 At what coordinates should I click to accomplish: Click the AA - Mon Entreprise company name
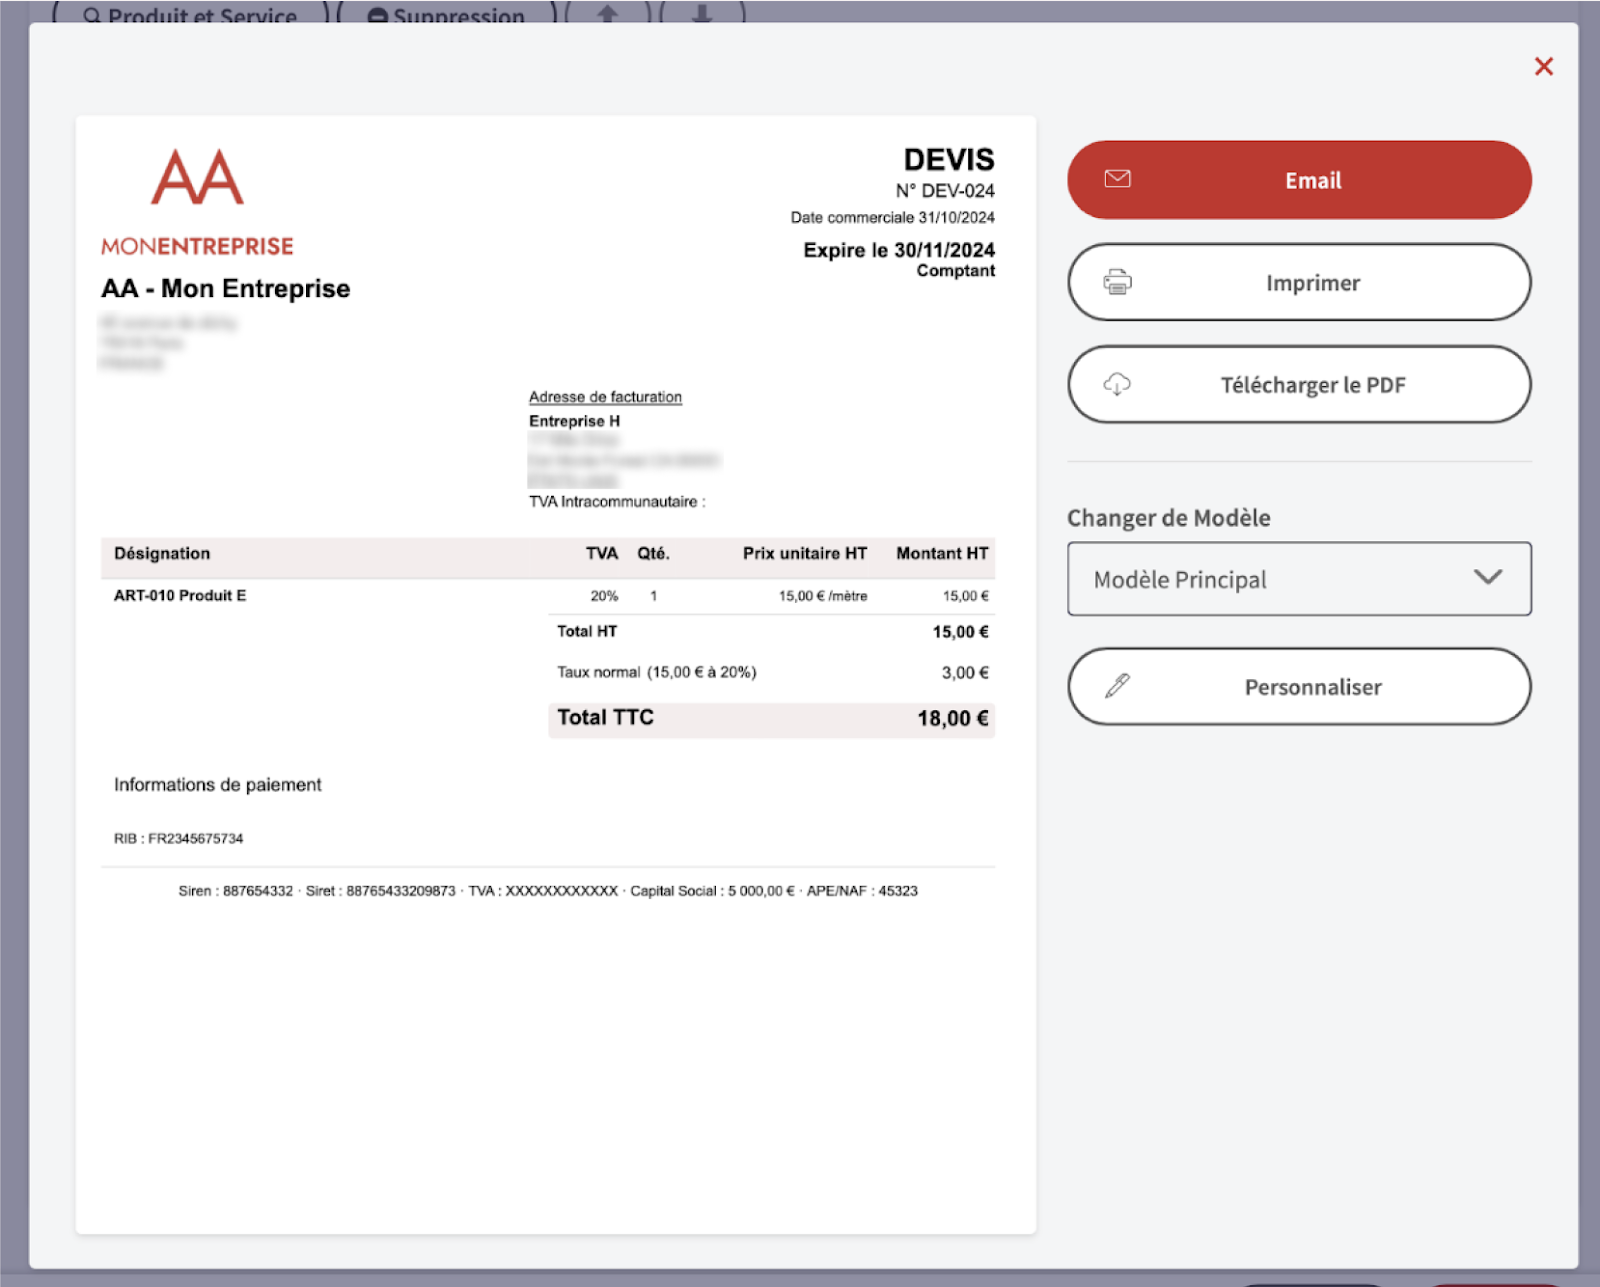(225, 289)
